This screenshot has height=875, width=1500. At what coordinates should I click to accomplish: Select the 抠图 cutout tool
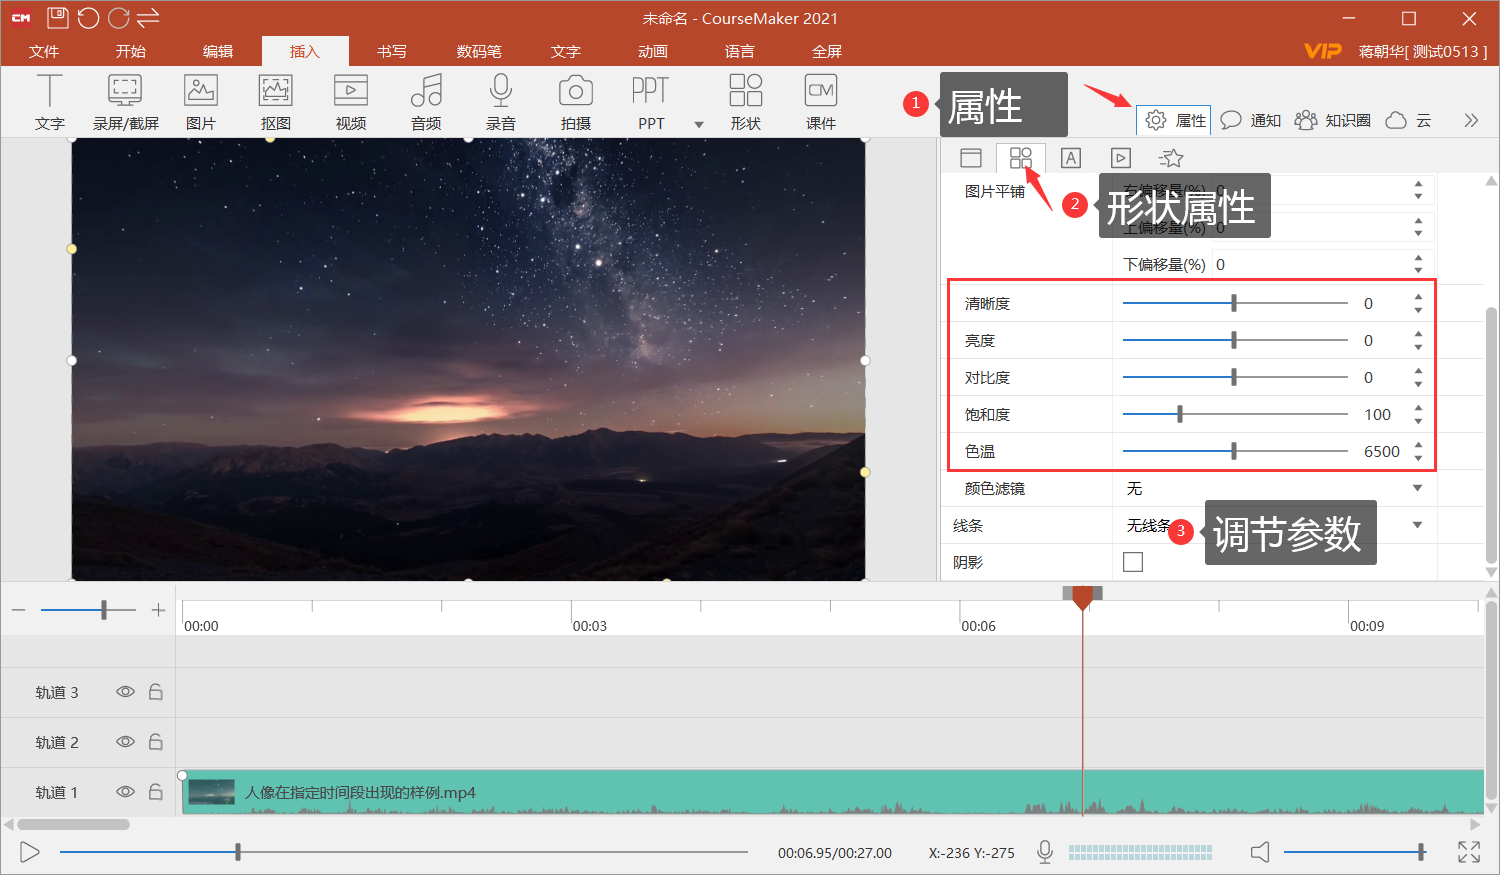tap(275, 102)
